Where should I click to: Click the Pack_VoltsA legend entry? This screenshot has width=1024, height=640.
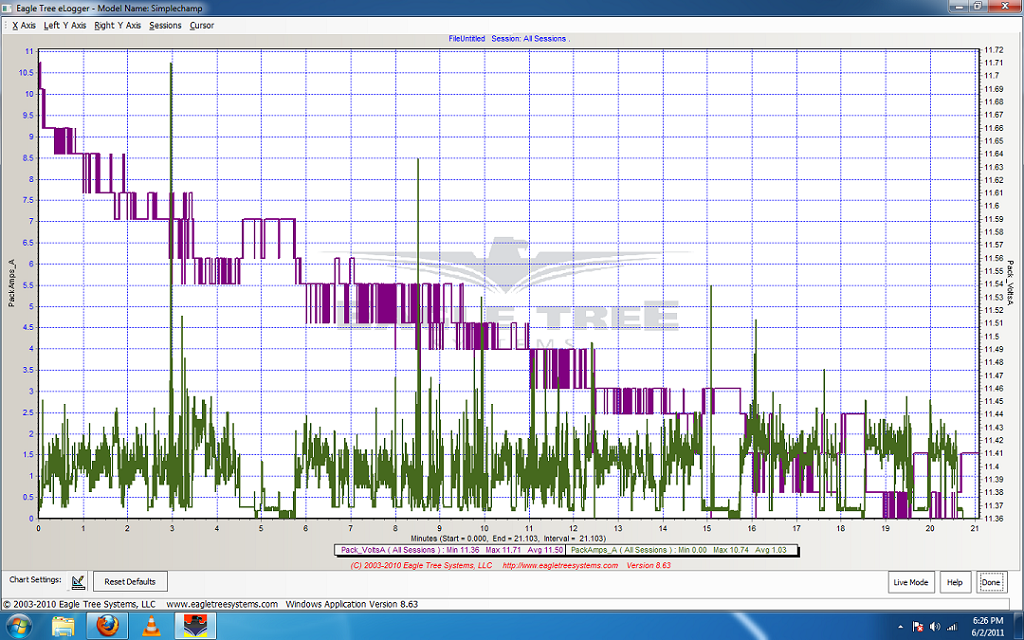pos(450,550)
